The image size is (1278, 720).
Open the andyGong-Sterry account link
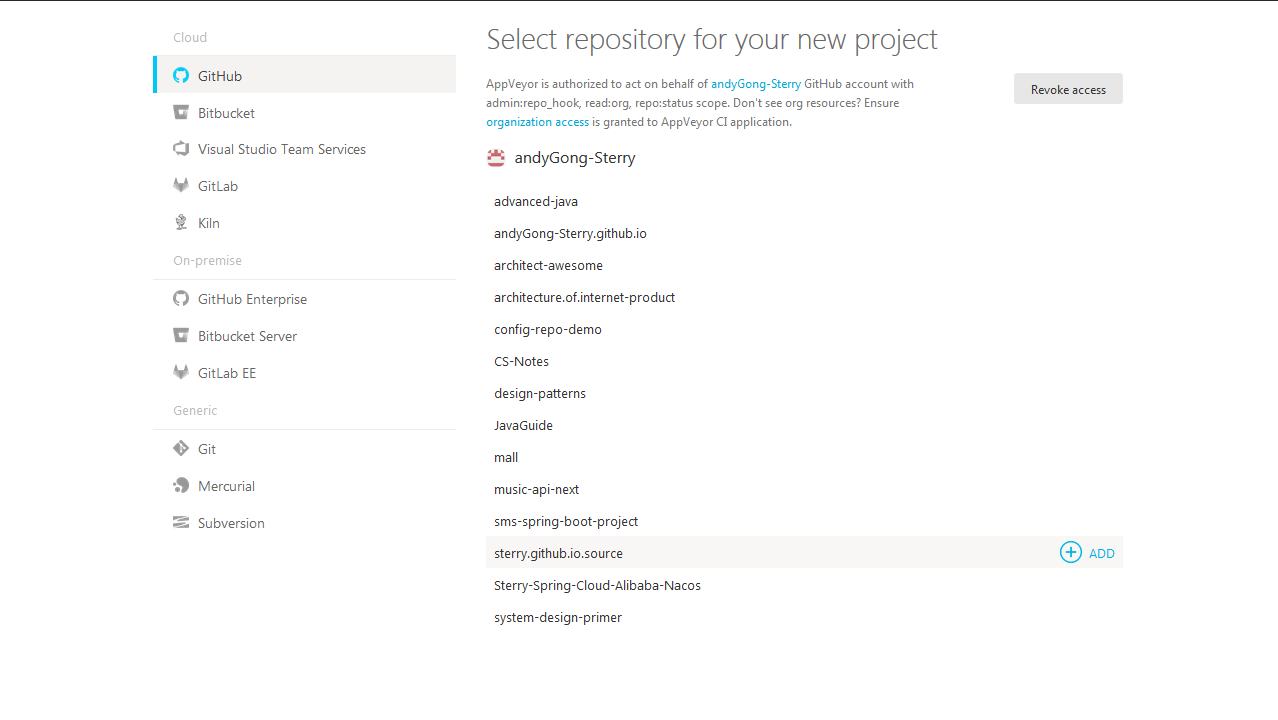(756, 84)
